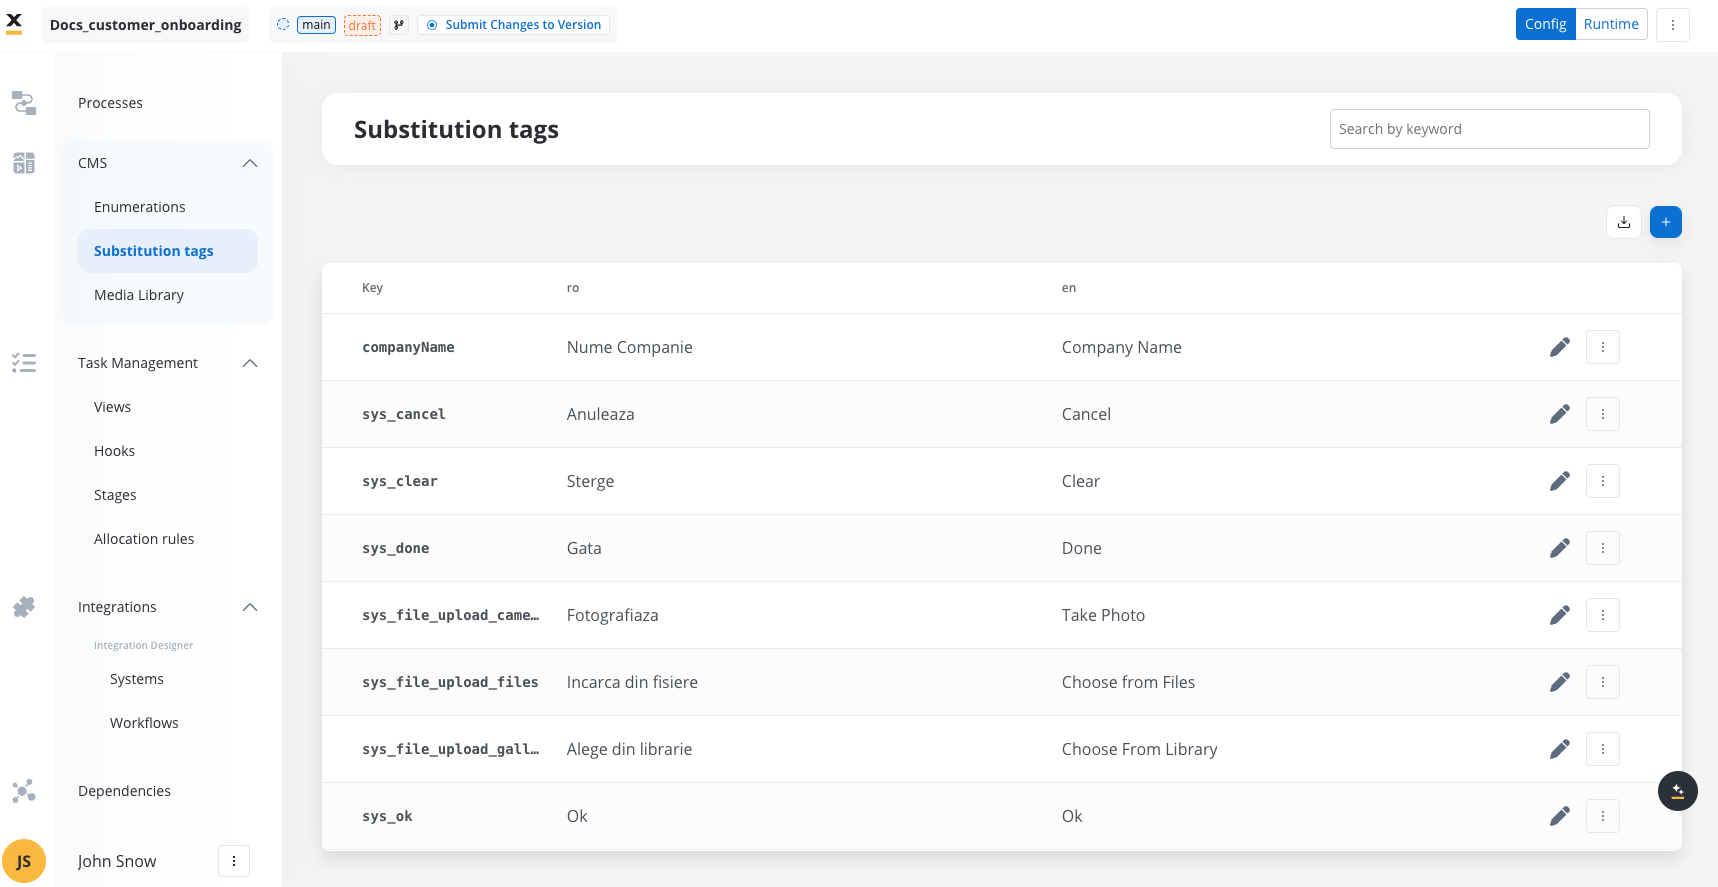Viewport: 1718px width, 887px height.
Task: Click the Key column header
Action: coord(372,288)
